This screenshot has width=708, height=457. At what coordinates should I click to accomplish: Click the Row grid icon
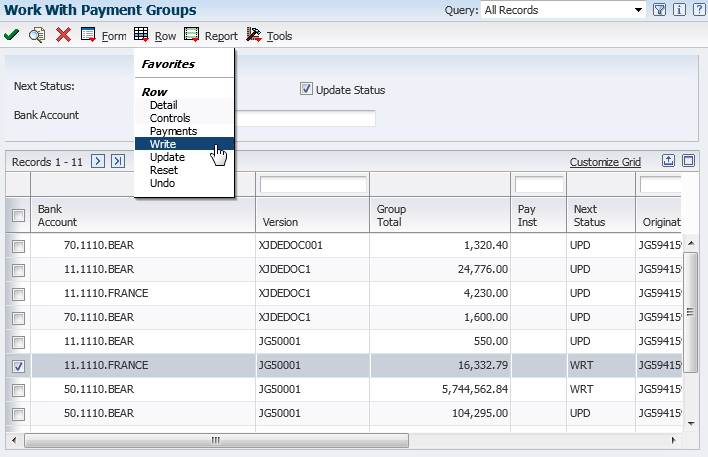click(141, 35)
